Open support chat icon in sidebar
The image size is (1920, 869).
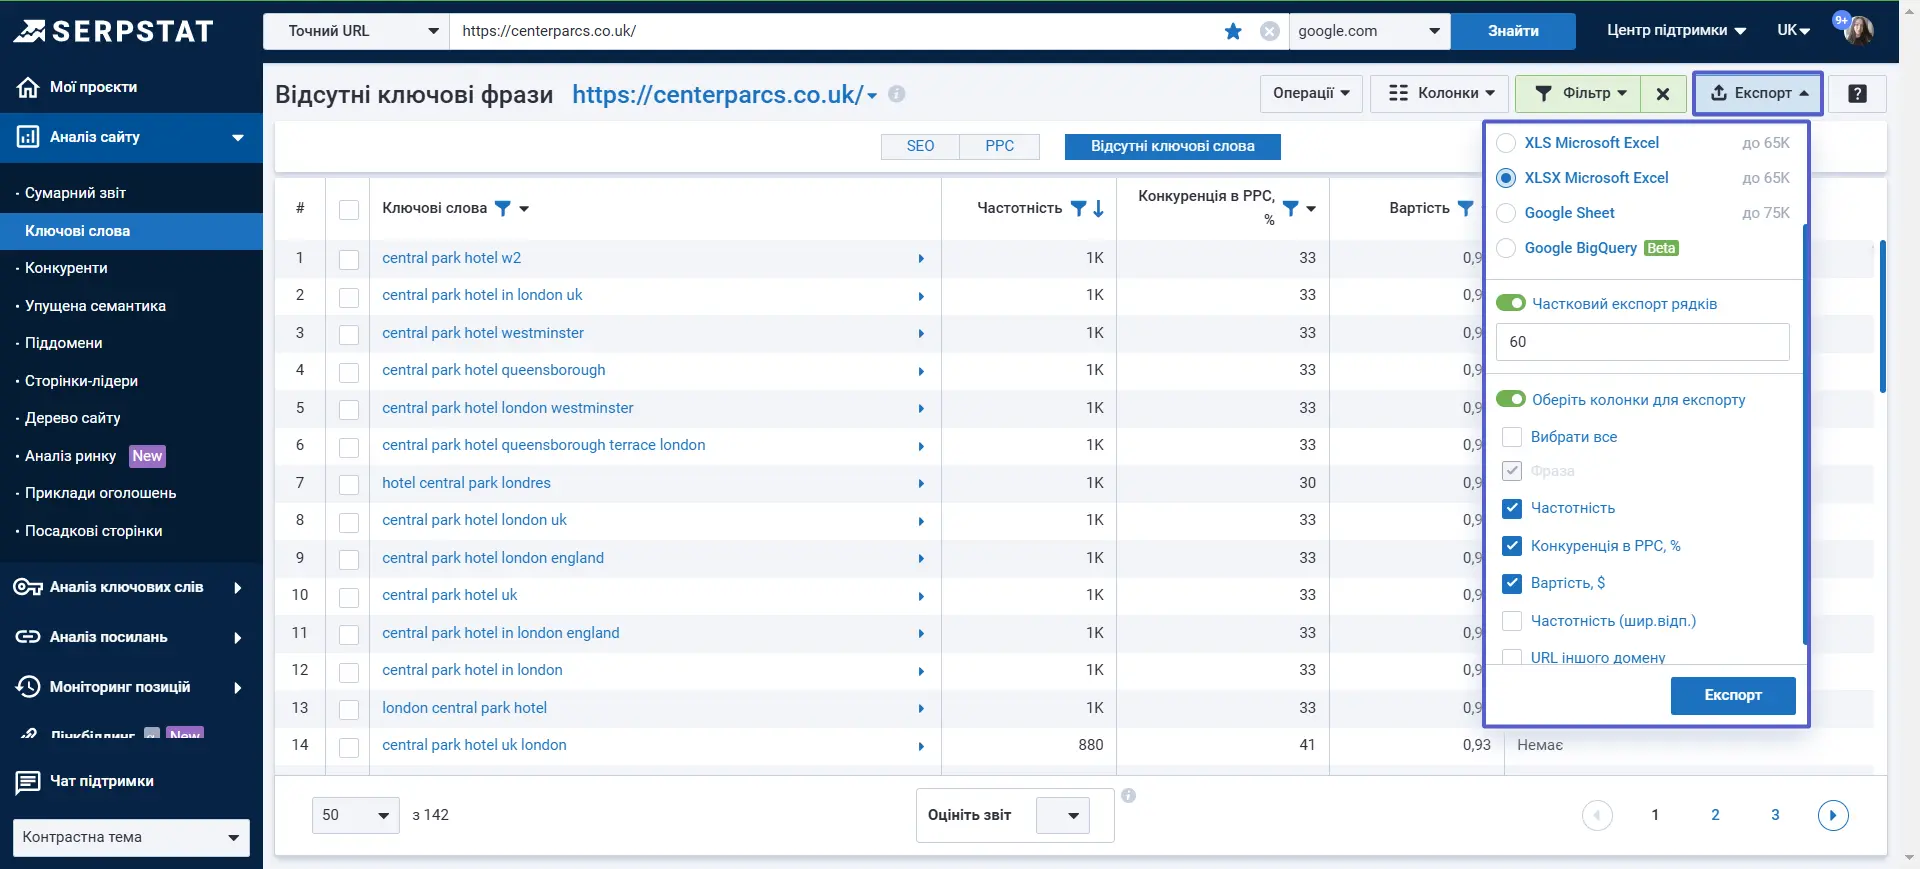28,782
